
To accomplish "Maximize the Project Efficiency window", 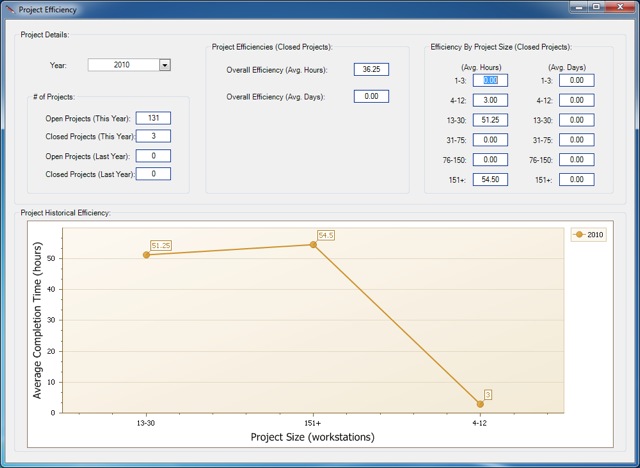I will click(x=595, y=7).
